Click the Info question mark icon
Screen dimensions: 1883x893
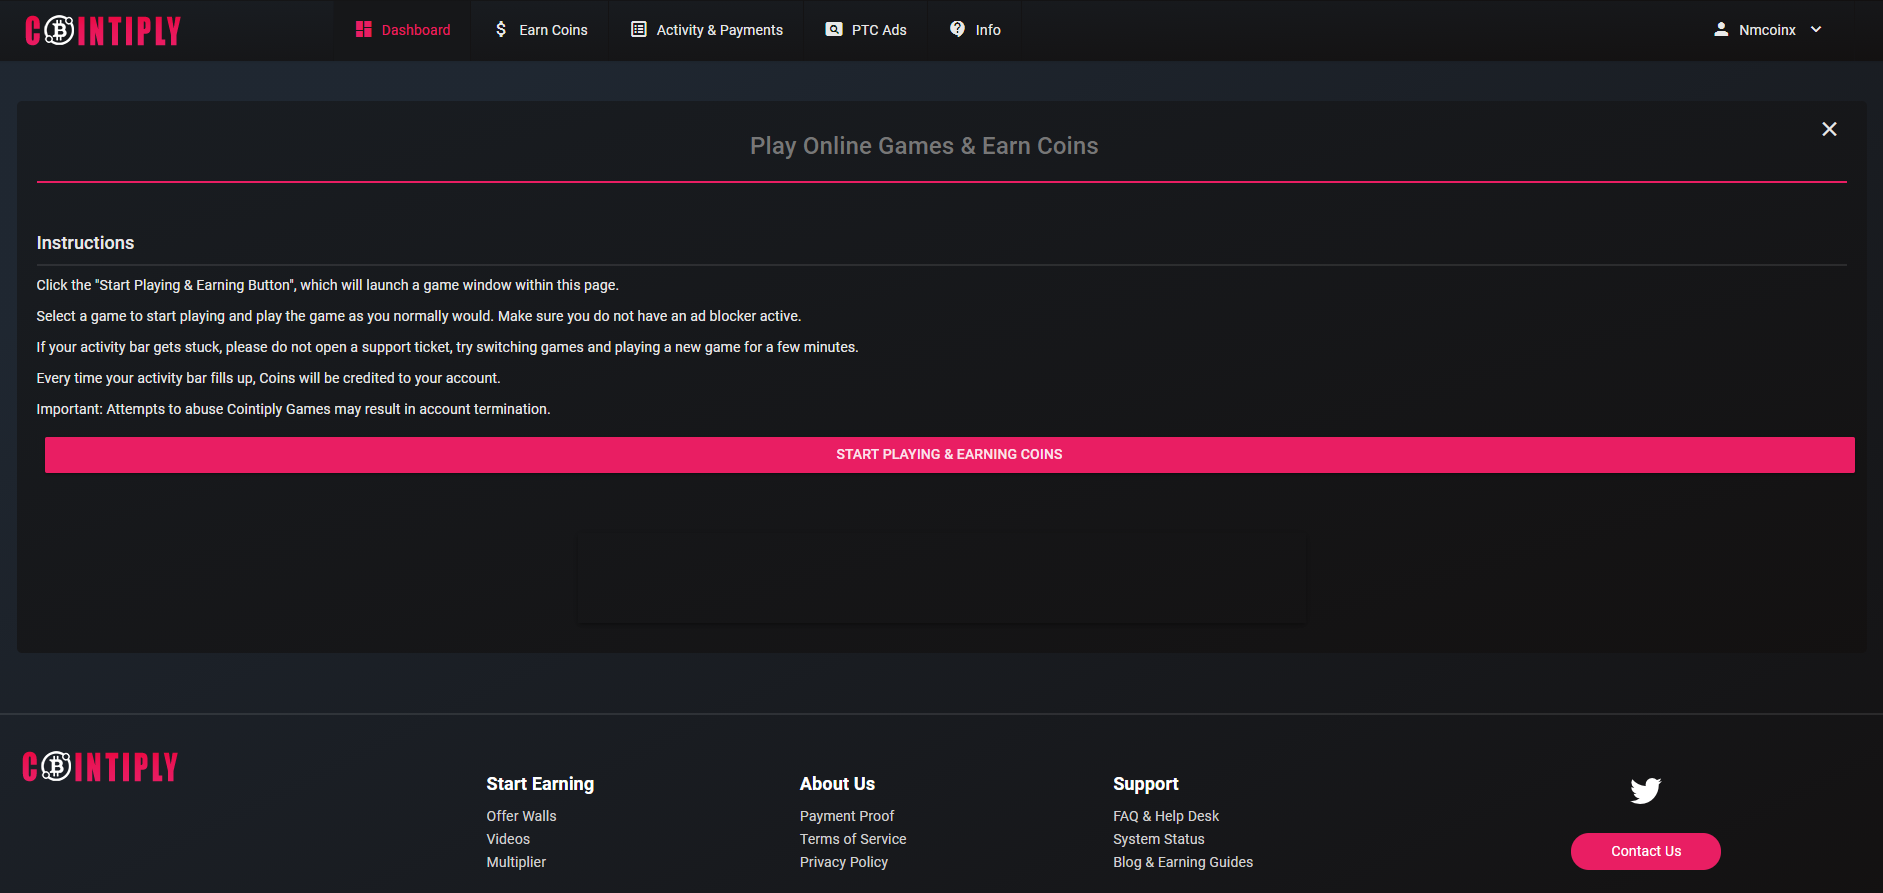957,29
